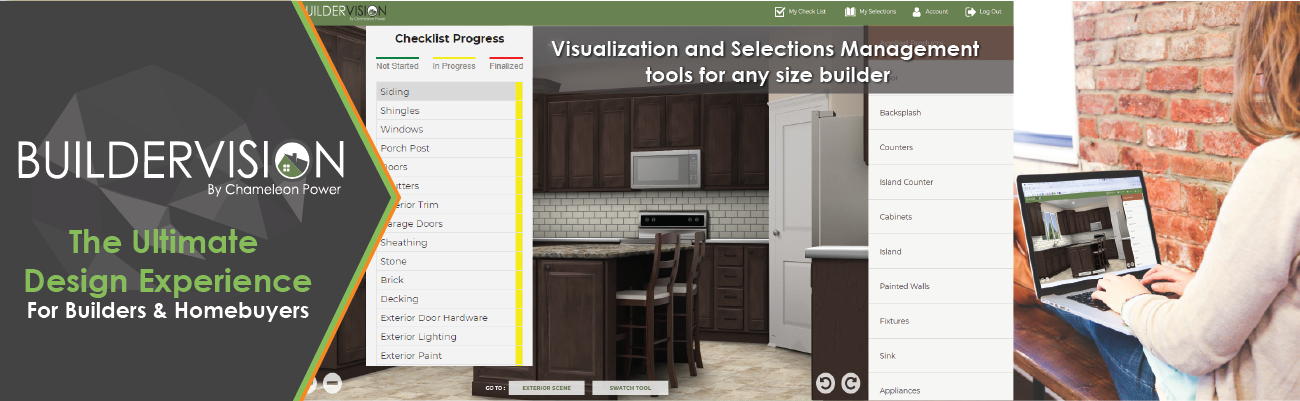Click the Log Out arrow icon
The image size is (1300, 401).
[x=970, y=12]
